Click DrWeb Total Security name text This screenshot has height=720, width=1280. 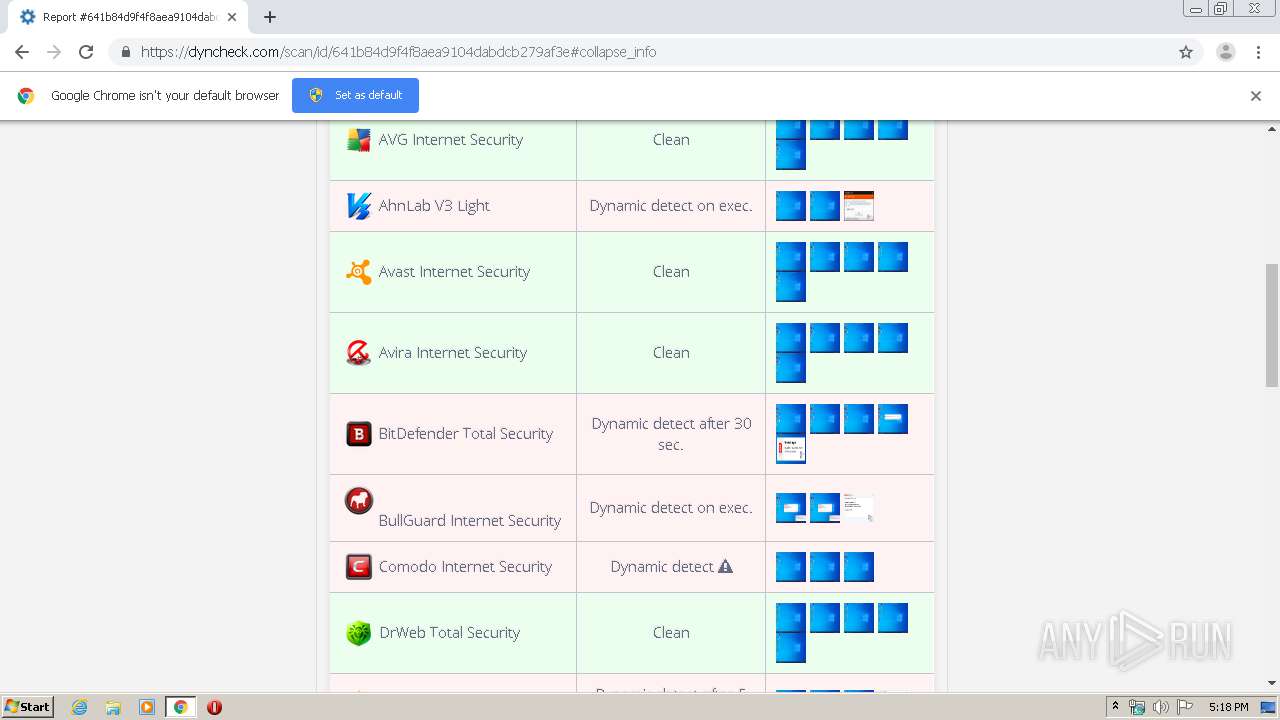click(449, 633)
